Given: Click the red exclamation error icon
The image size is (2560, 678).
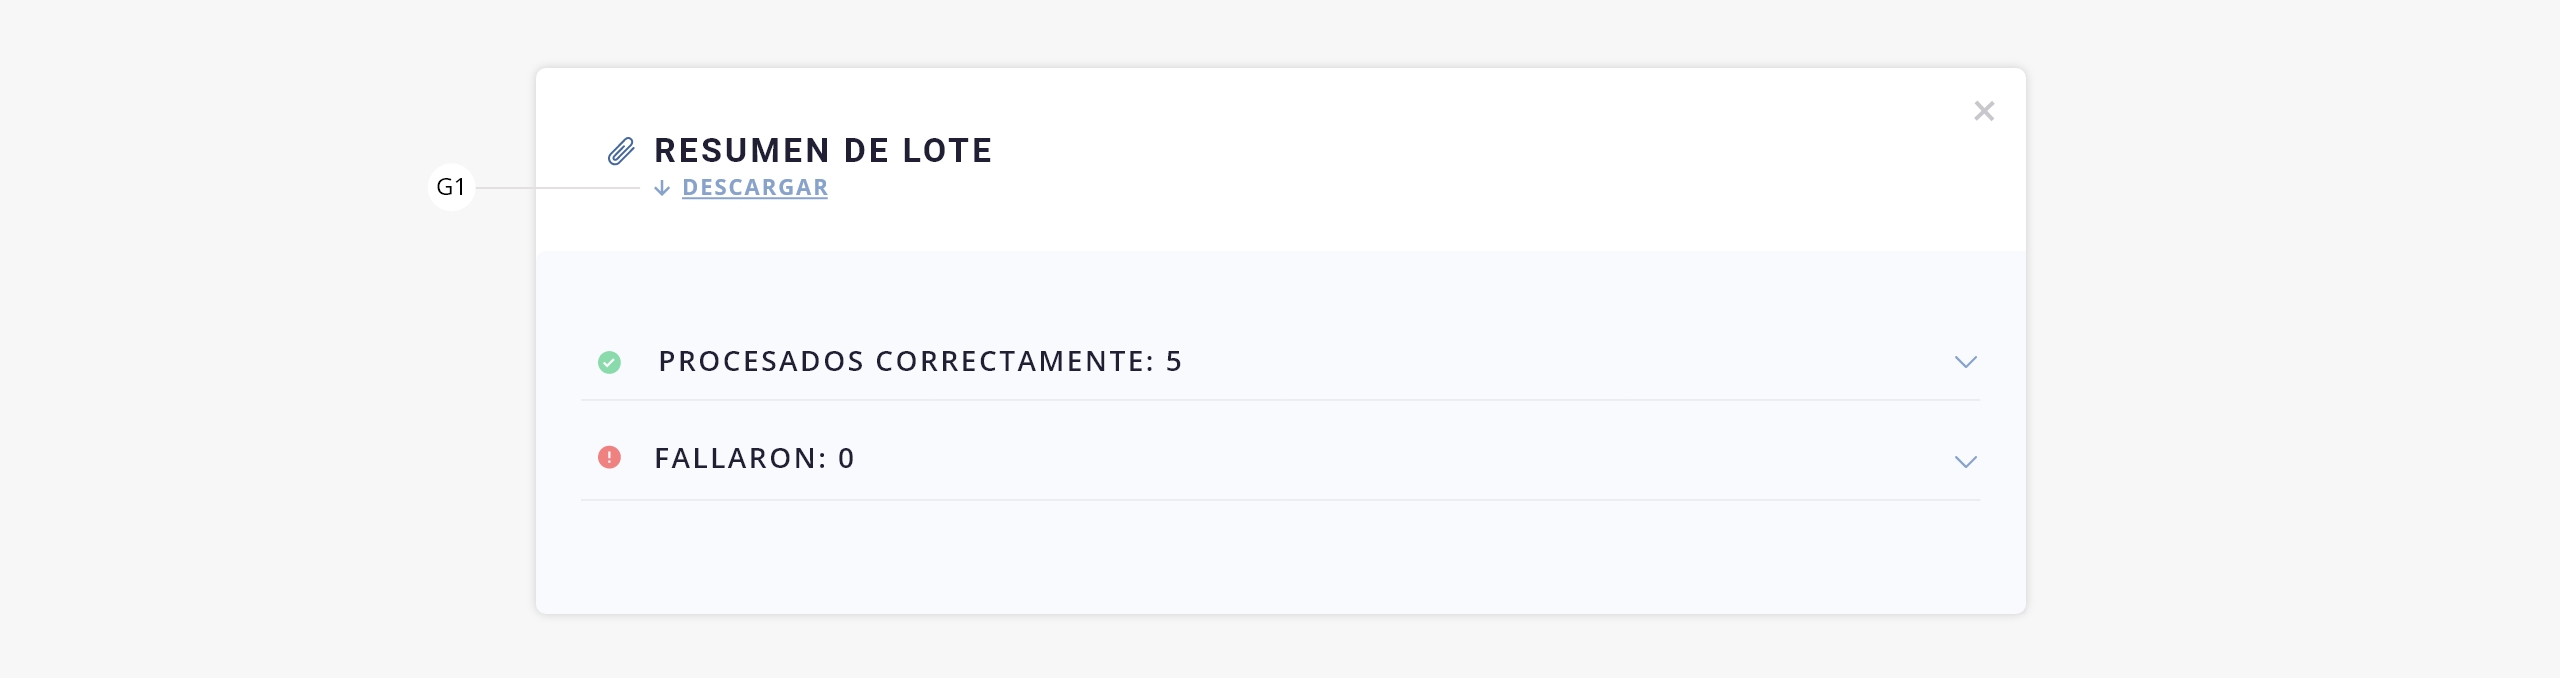Looking at the screenshot, I should pos(609,457).
